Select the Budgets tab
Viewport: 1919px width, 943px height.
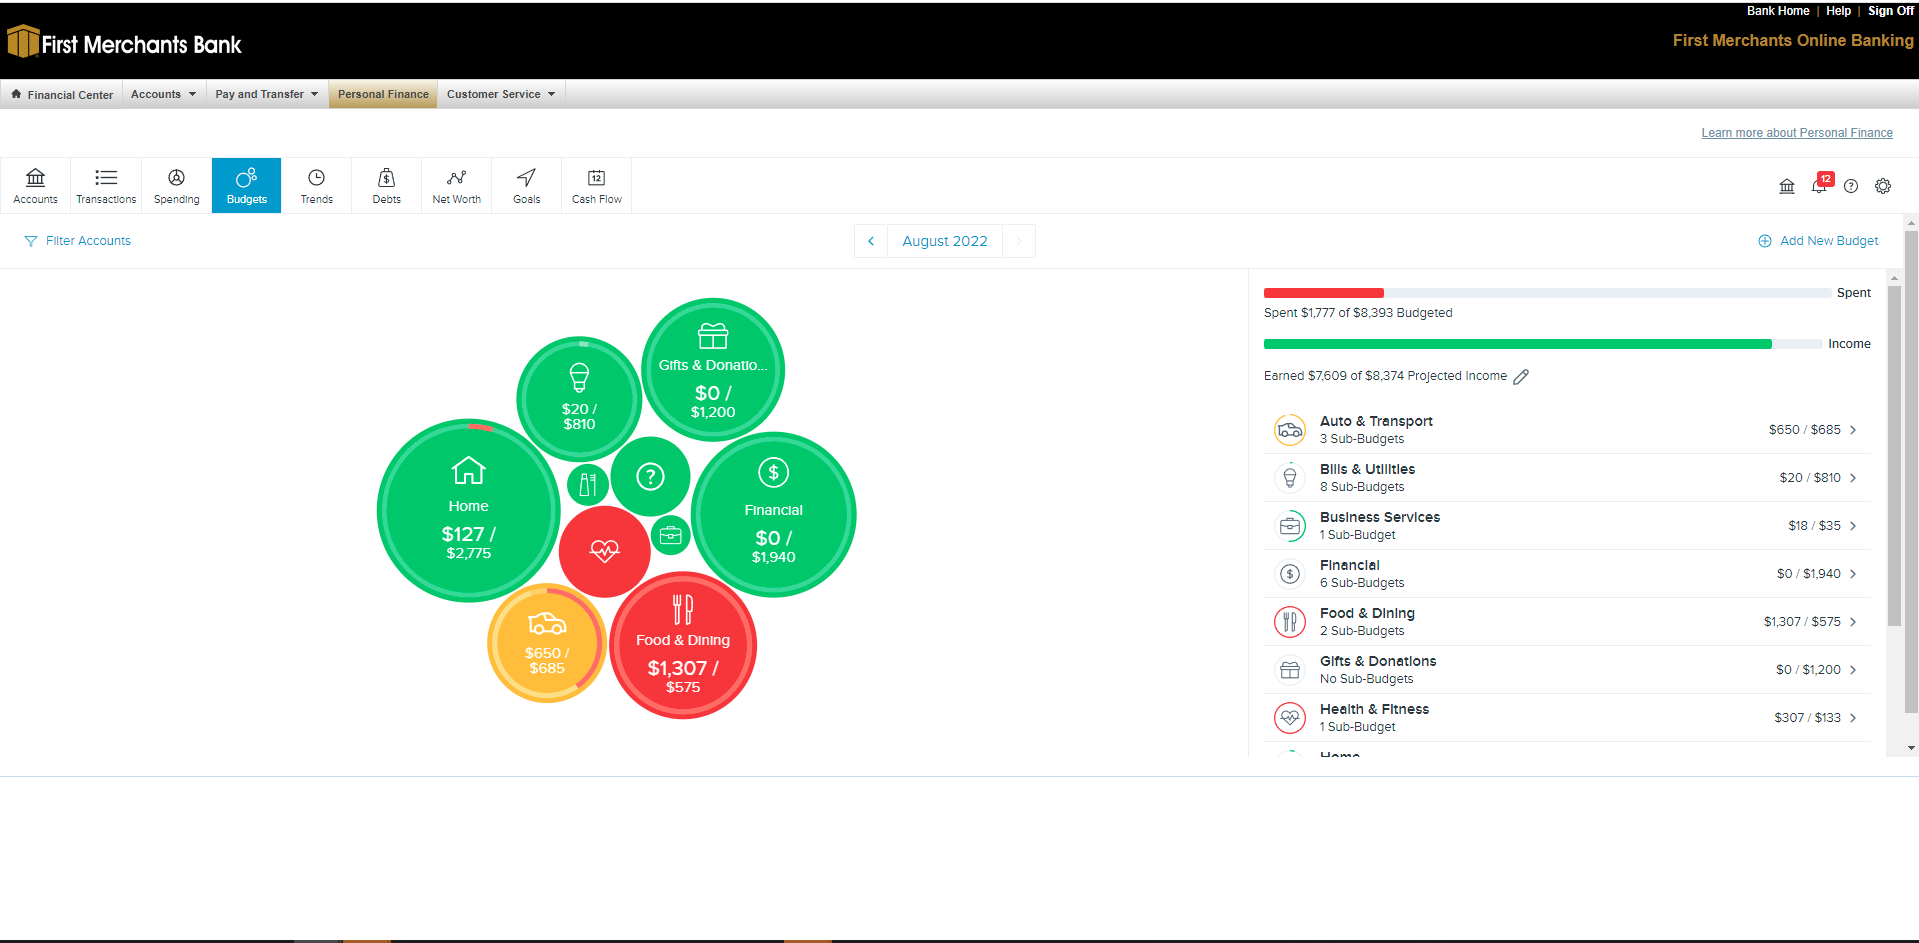(246, 185)
